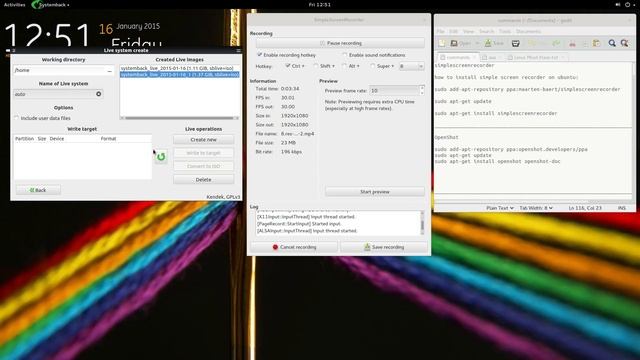This screenshot has height=360, width=640.
Task: Click the Create new button
Action: [203, 140]
